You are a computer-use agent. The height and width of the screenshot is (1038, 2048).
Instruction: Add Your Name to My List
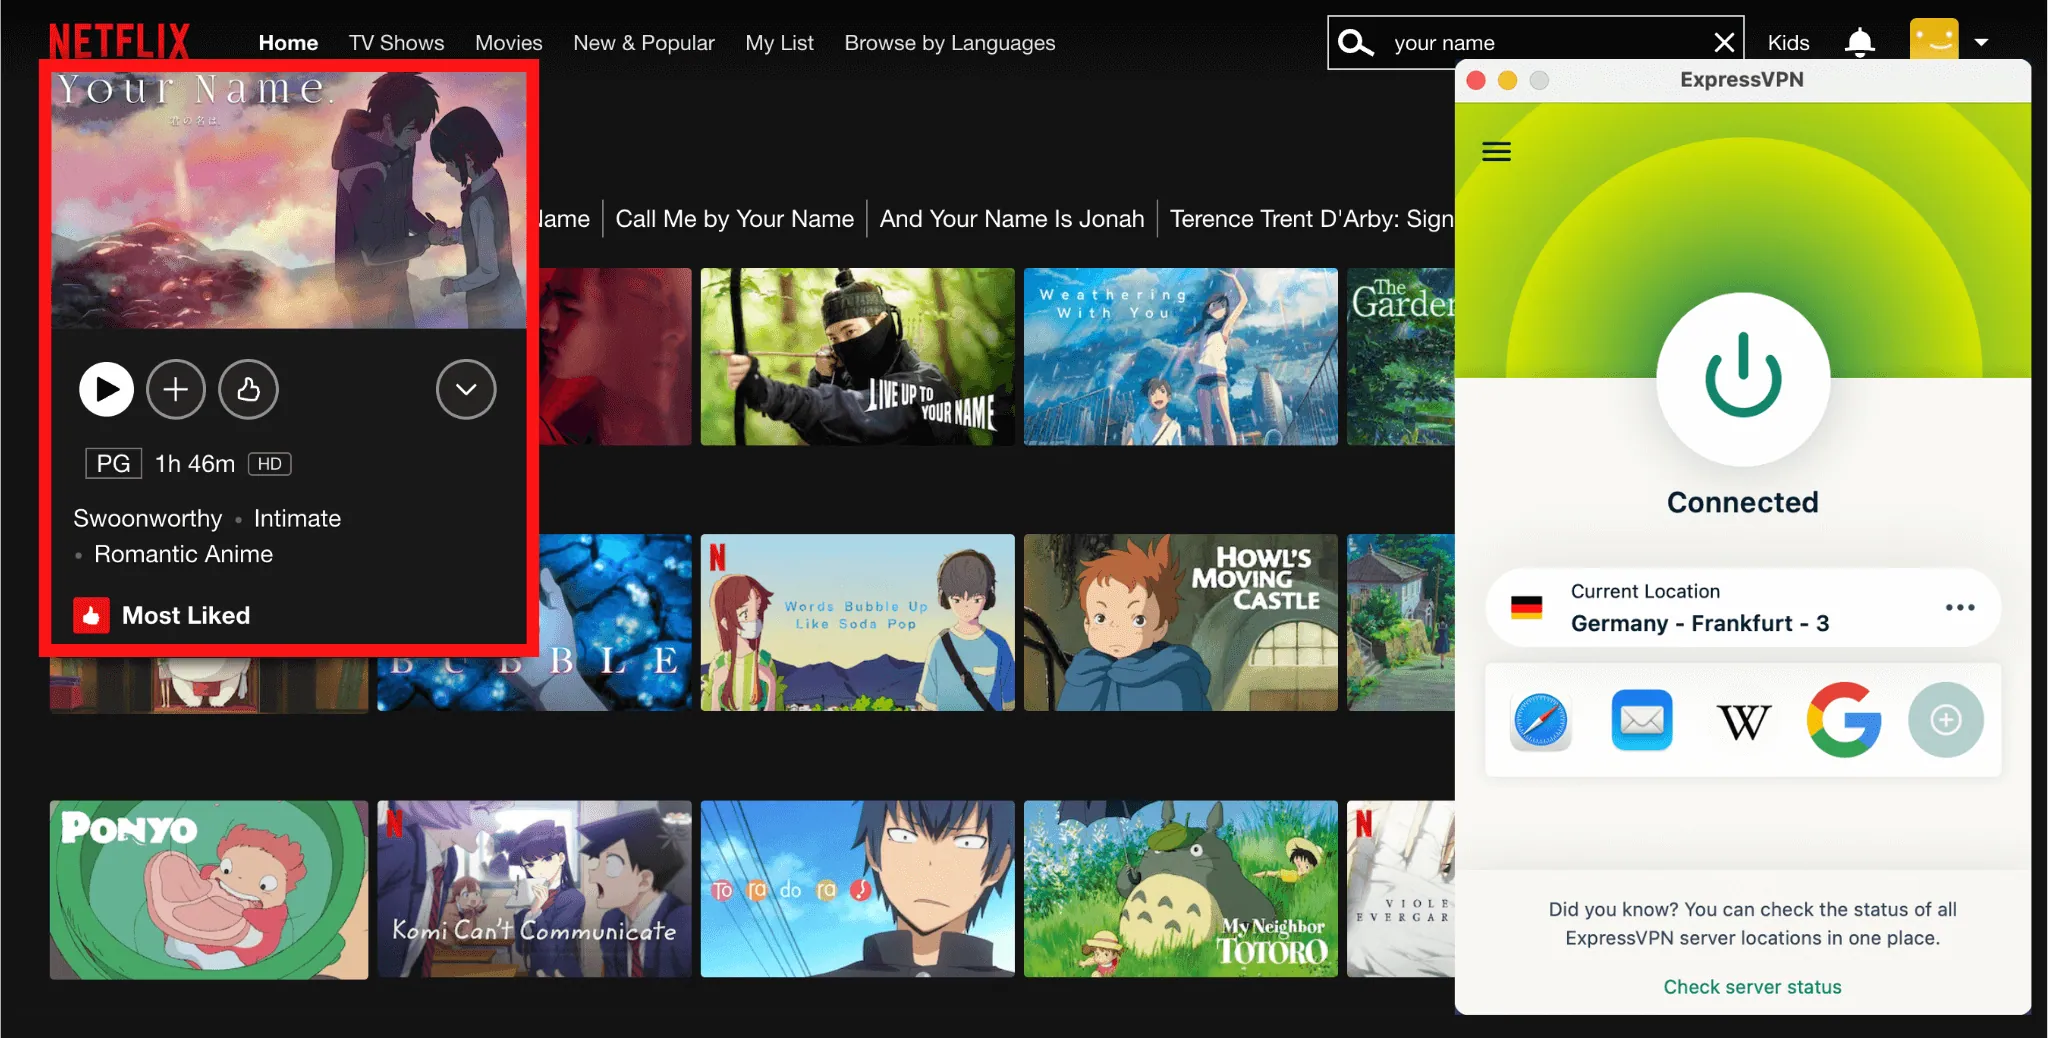tap(176, 389)
